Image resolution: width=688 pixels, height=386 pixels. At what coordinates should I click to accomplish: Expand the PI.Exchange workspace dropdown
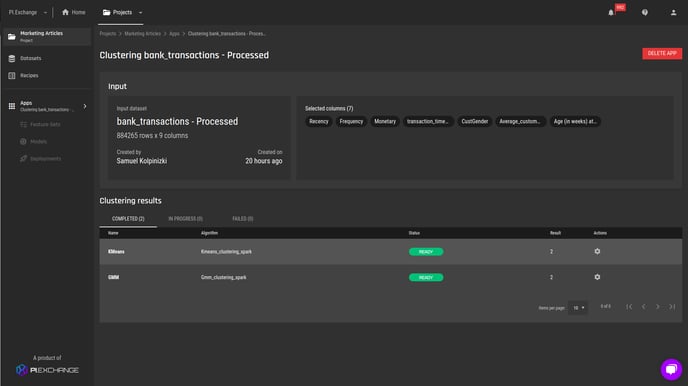[45, 13]
